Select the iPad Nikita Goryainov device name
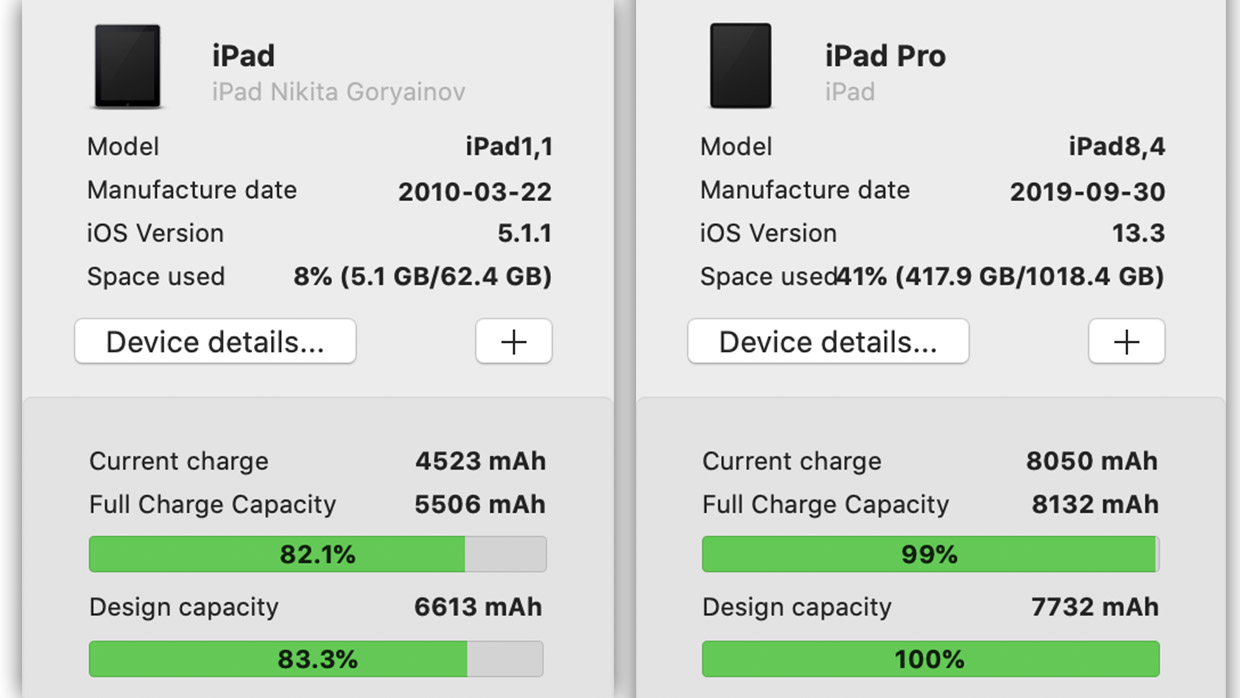The height and width of the screenshot is (698, 1240). [338, 92]
